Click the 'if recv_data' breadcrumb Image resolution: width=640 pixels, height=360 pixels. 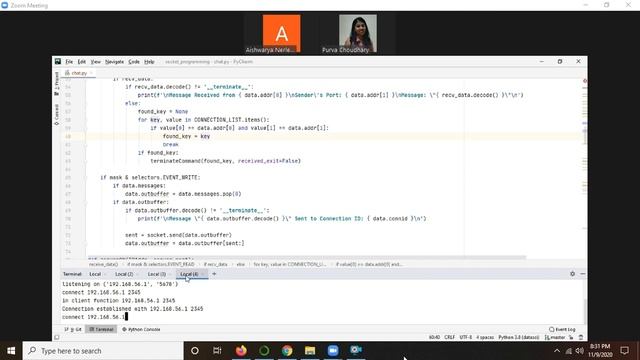coord(215,264)
